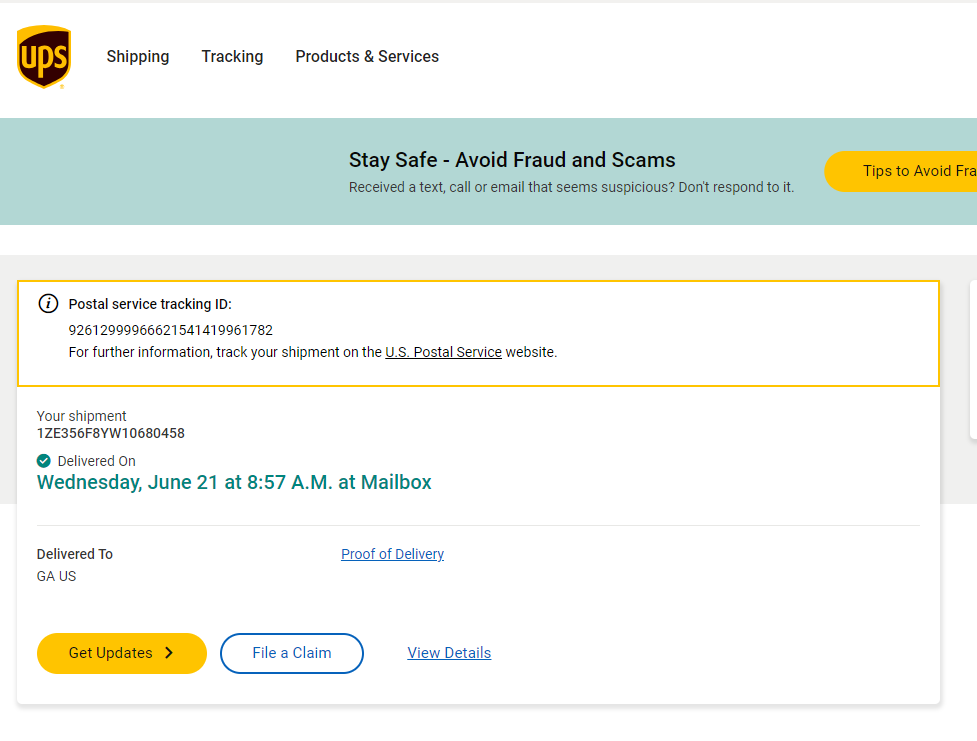Open the Proof of Delivery link

[392, 554]
